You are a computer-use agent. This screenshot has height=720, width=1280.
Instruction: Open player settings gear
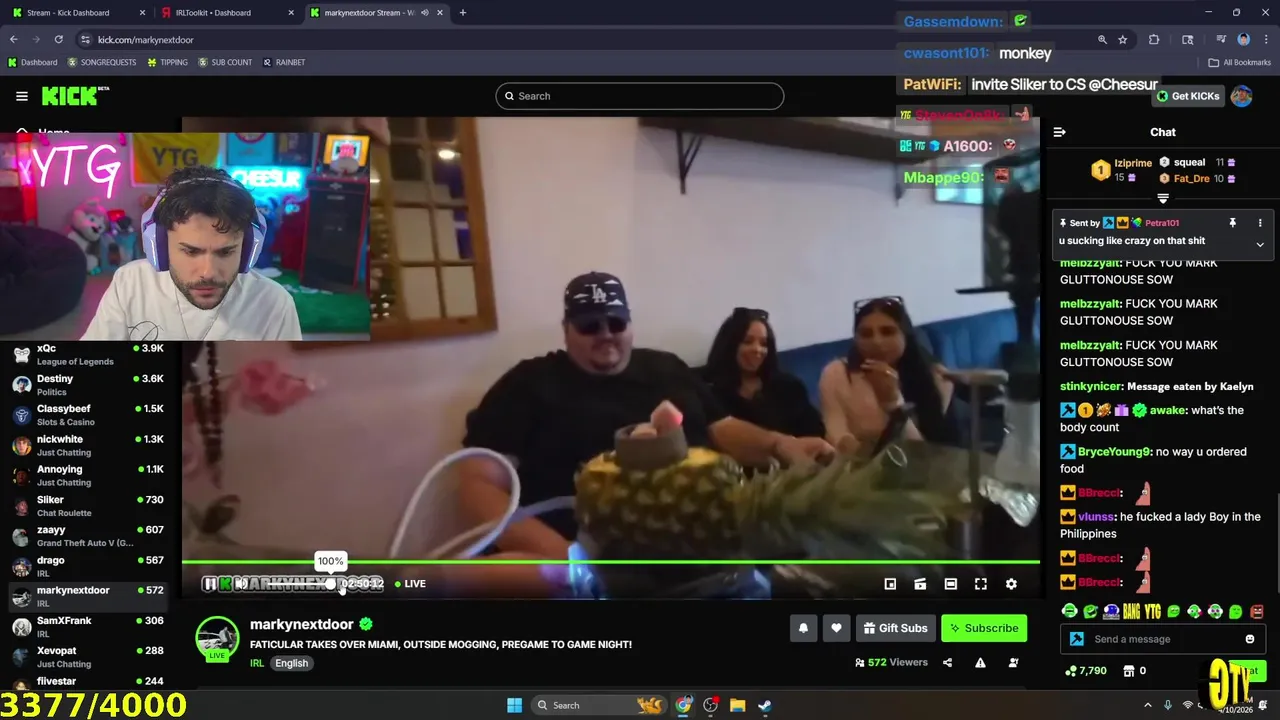(1011, 584)
